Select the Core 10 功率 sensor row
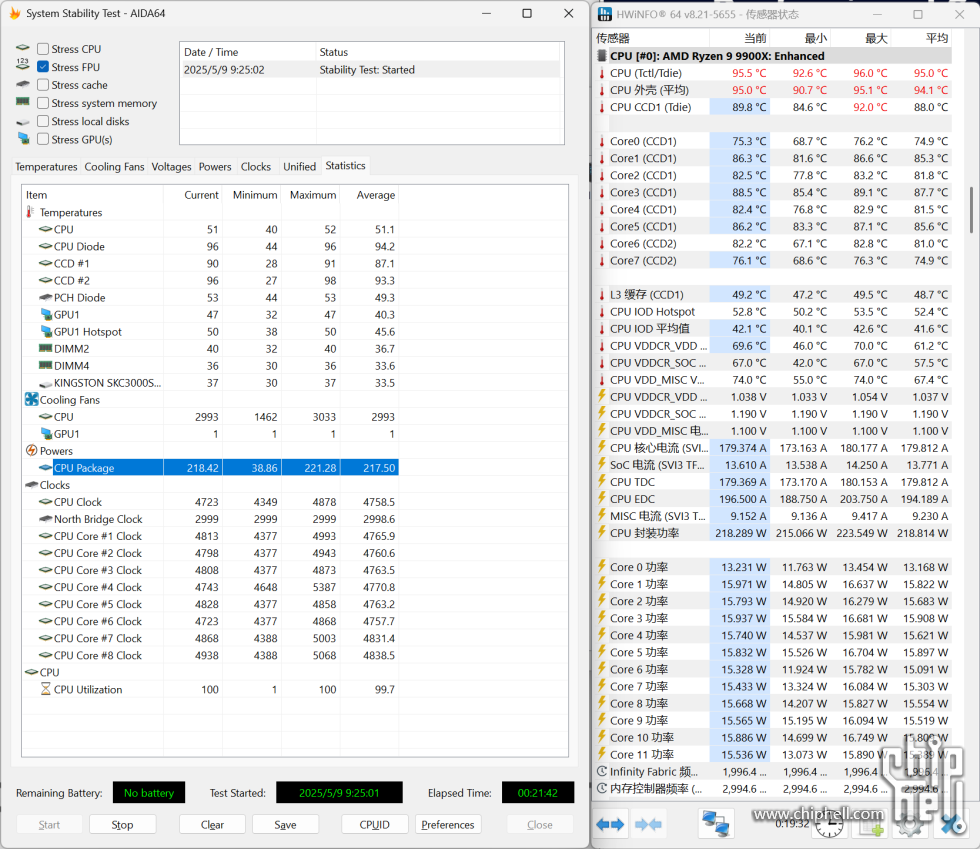 tap(773, 737)
